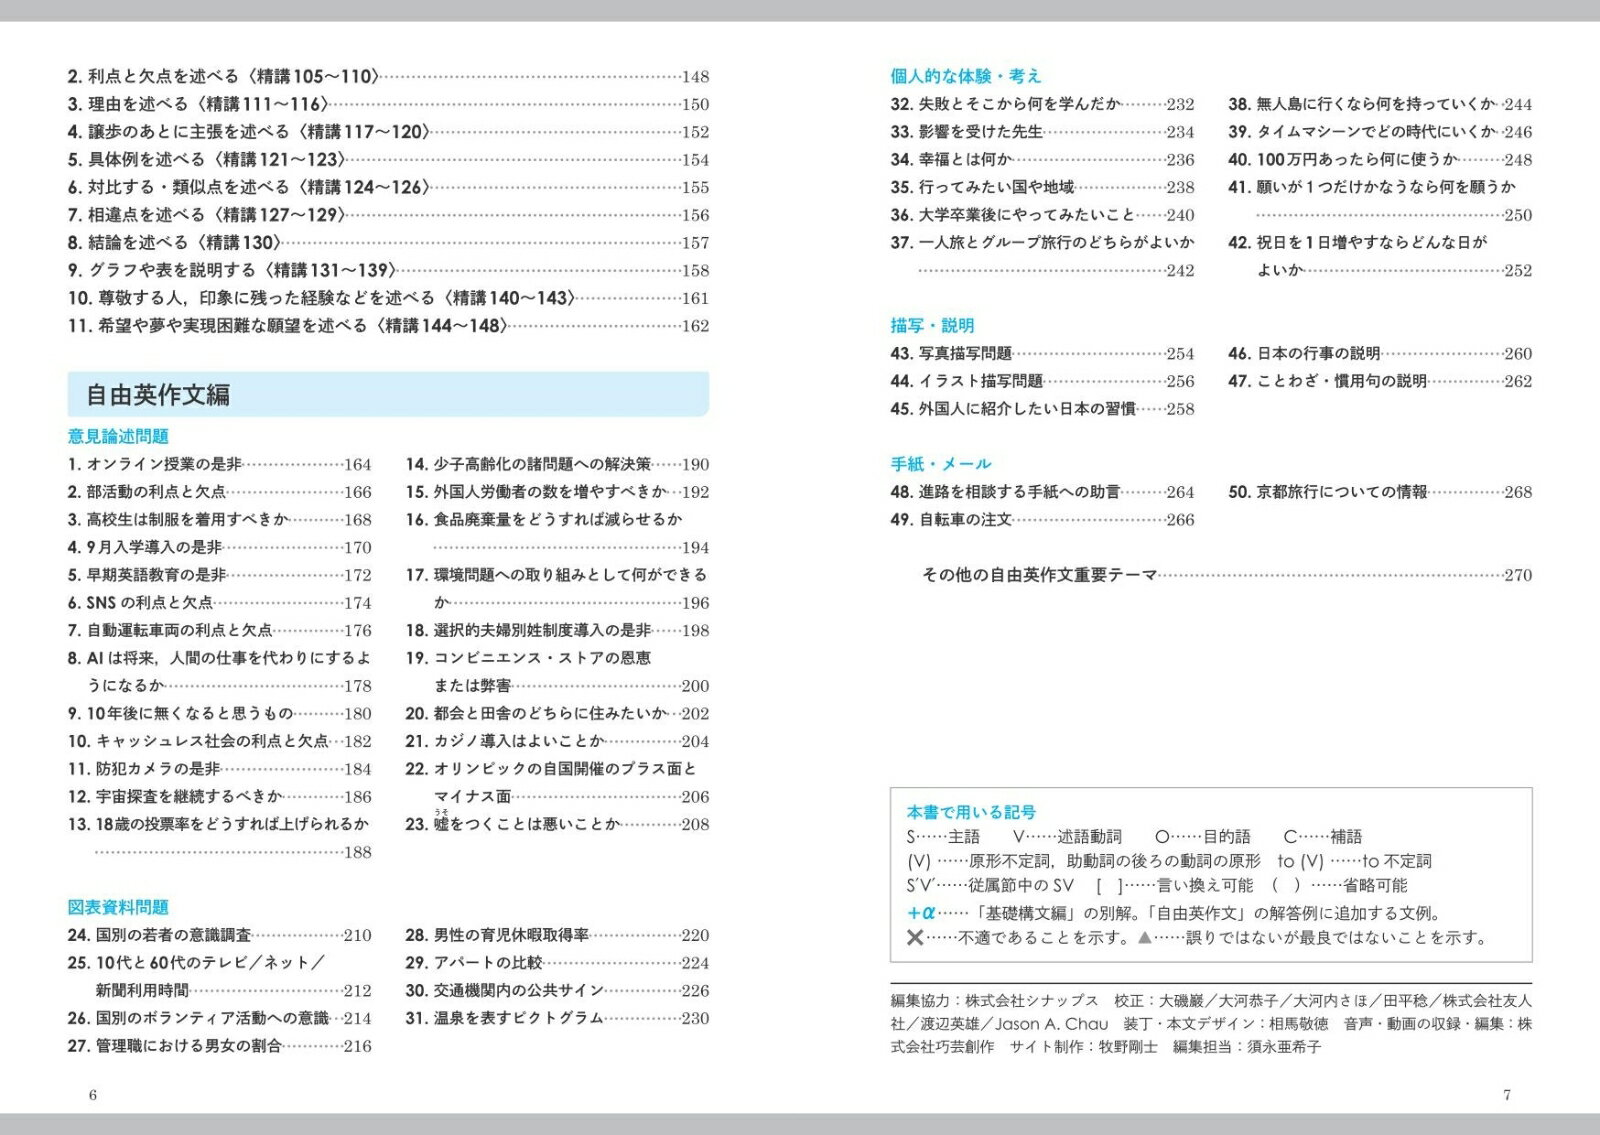Viewport: 1600px width, 1135px height.
Task: Open entry 1. オンライン授業の是非
Action: tap(155, 464)
